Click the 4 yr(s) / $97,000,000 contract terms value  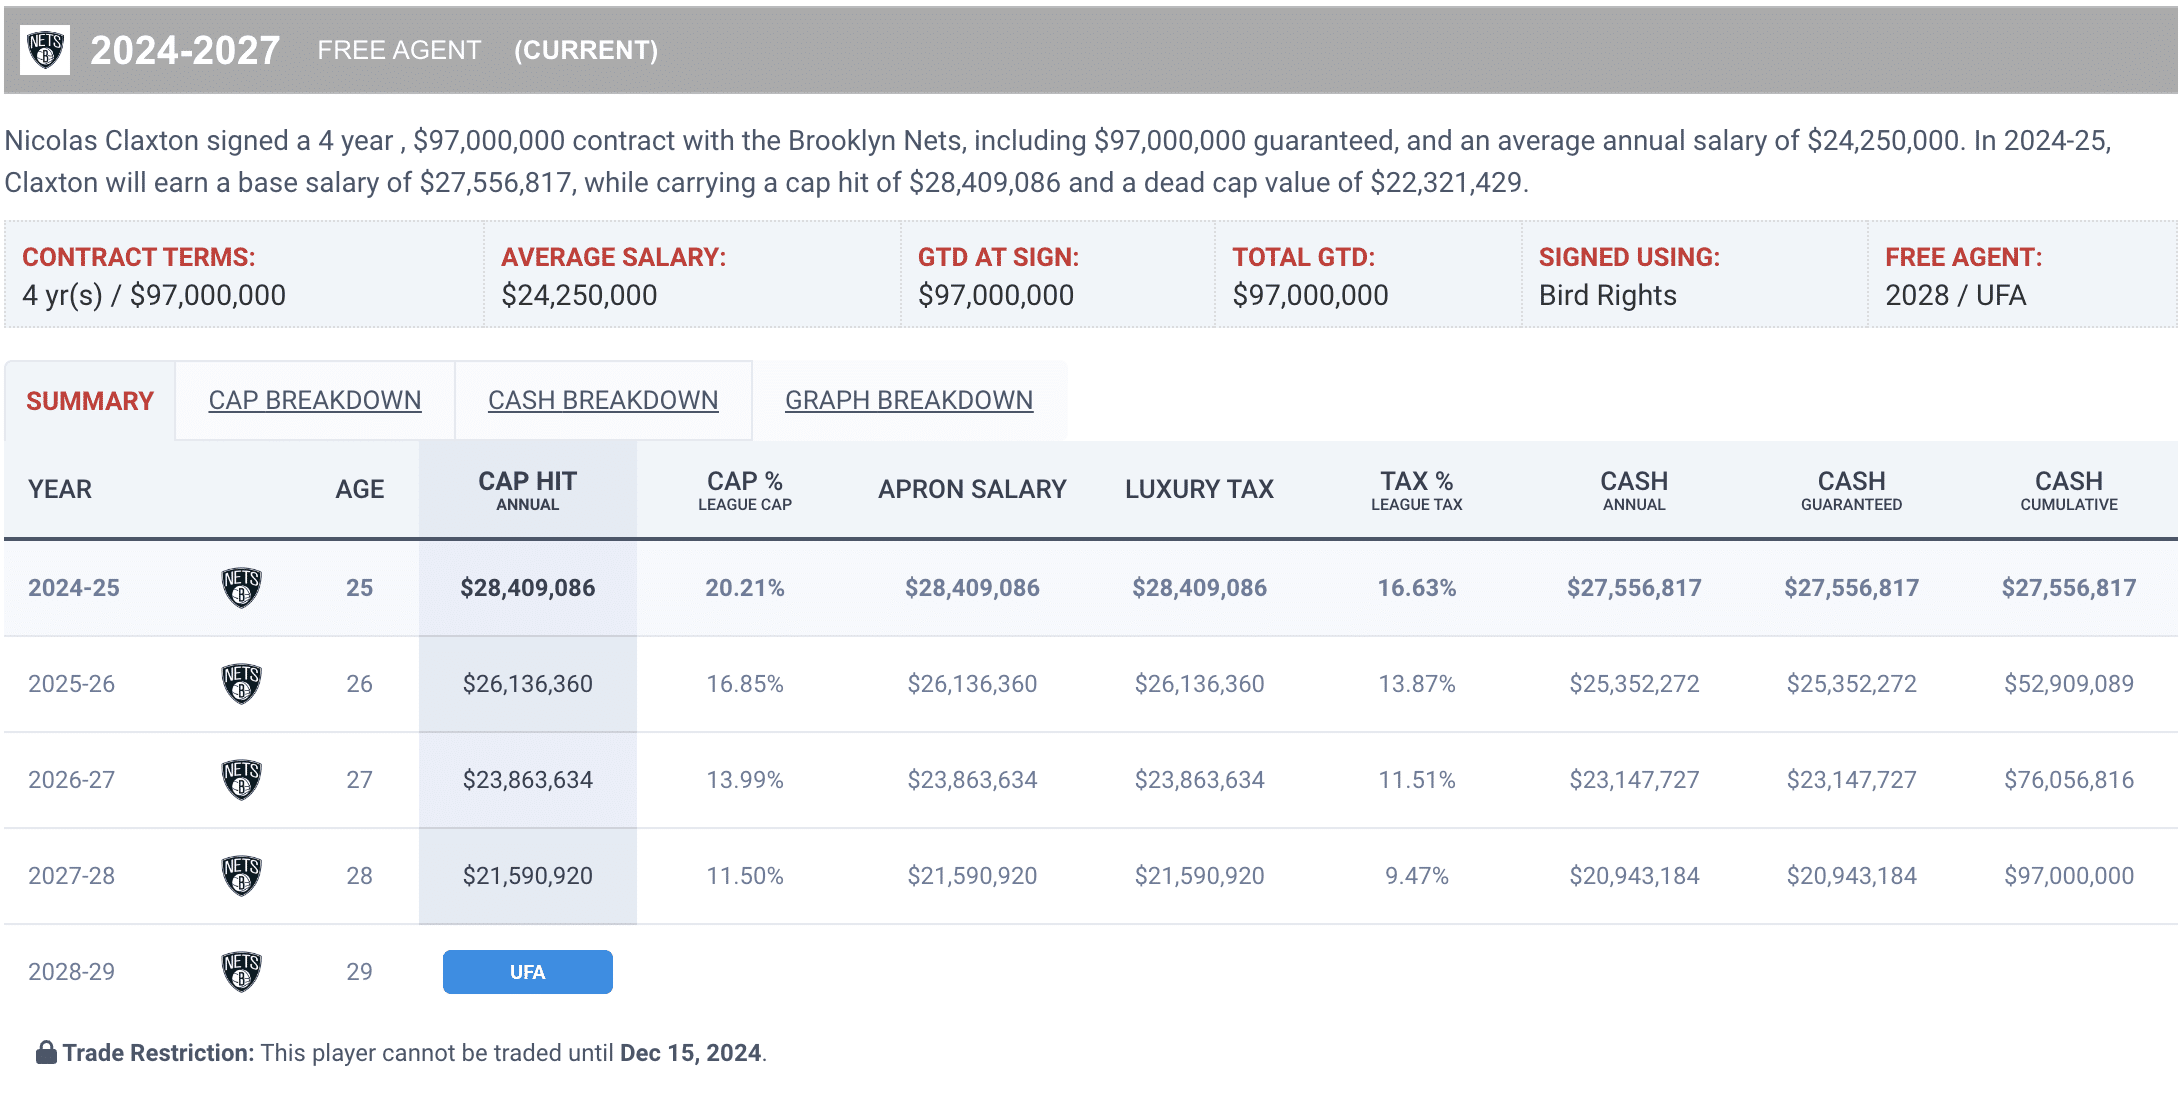tap(154, 295)
